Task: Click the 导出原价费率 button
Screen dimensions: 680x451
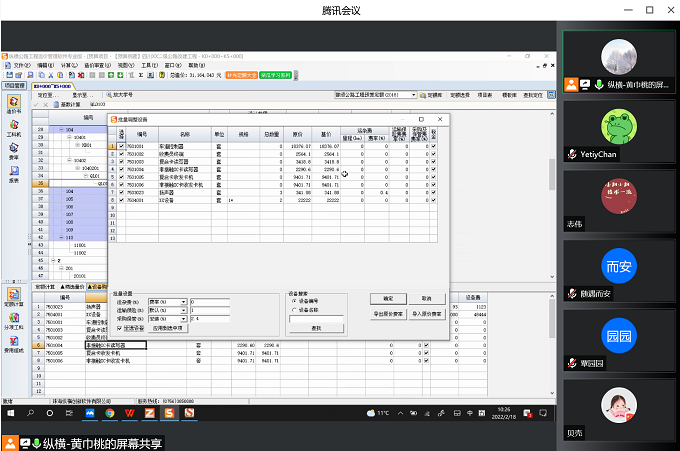Action: coord(388,314)
